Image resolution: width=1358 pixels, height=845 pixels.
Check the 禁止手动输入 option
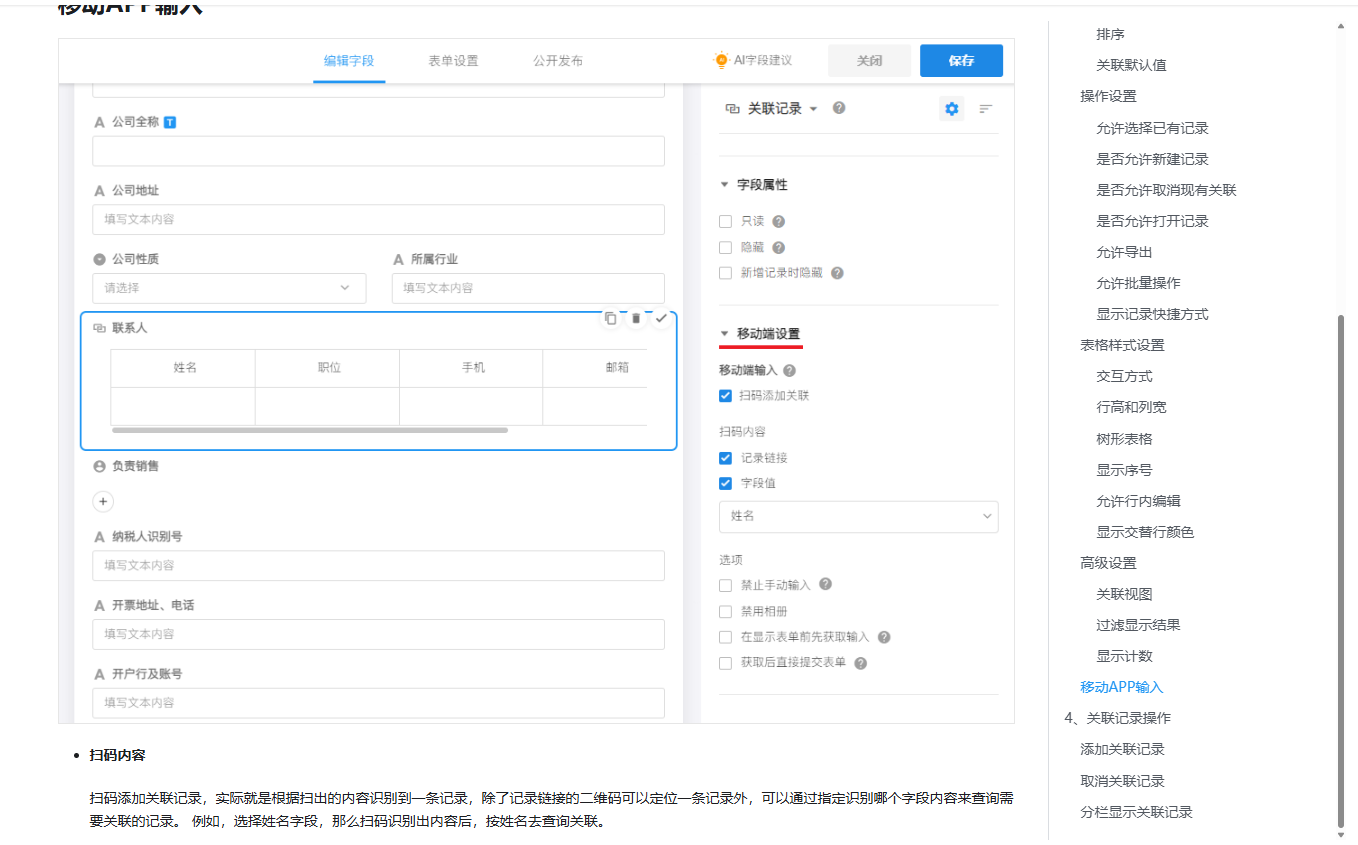pos(726,585)
